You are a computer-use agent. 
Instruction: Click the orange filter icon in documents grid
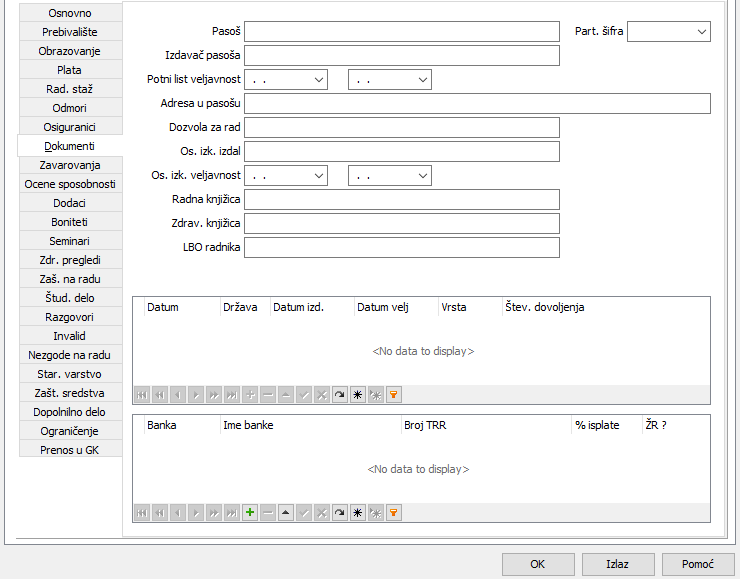(x=394, y=394)
